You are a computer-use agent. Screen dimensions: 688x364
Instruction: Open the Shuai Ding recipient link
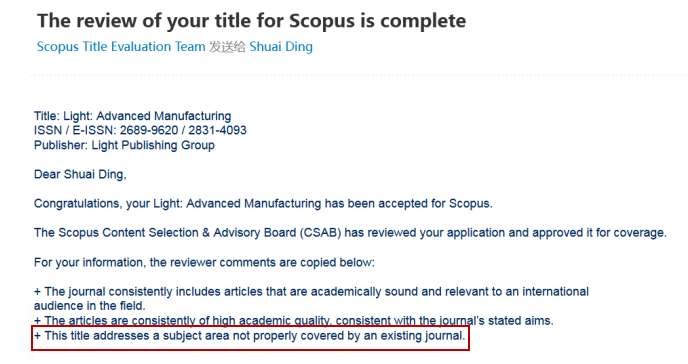281,46
